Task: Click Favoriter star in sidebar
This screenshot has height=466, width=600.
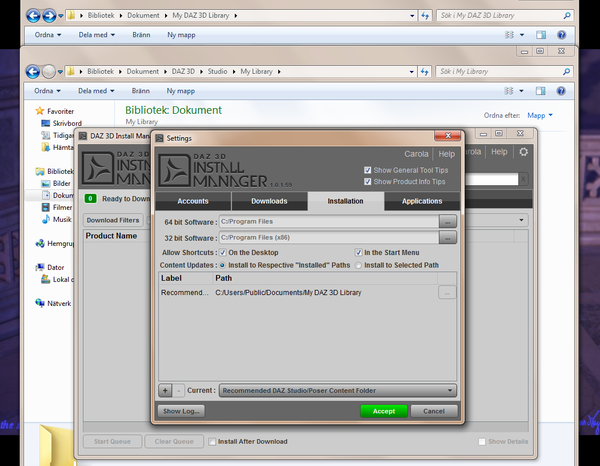Action: (39, 111)
